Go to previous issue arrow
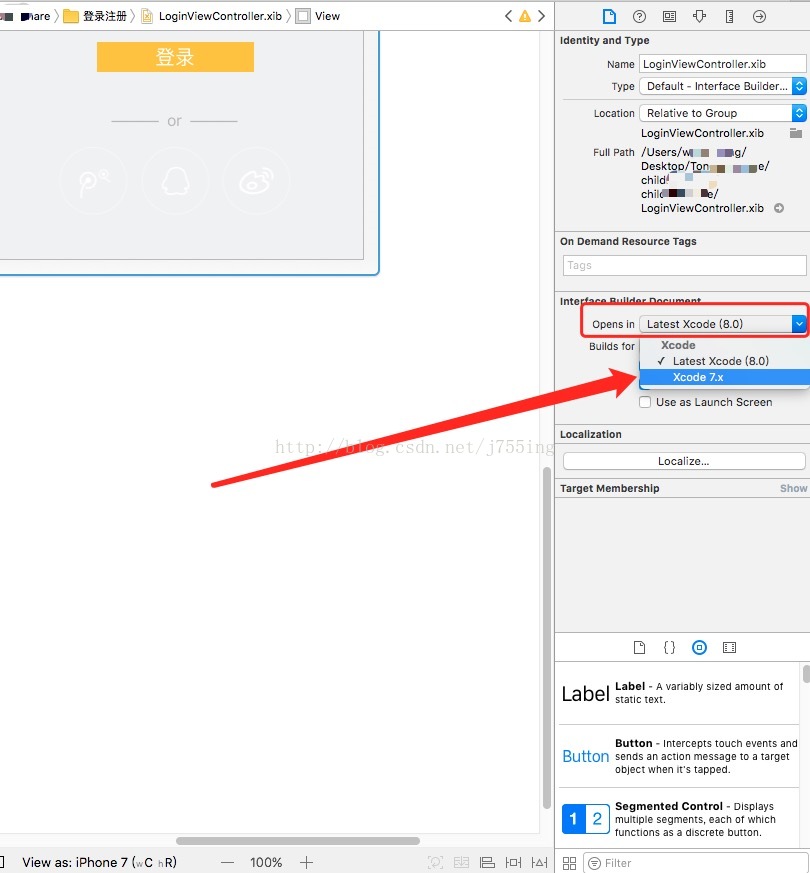810x873 pixels. pyautogui.click(x=508, y=16)
